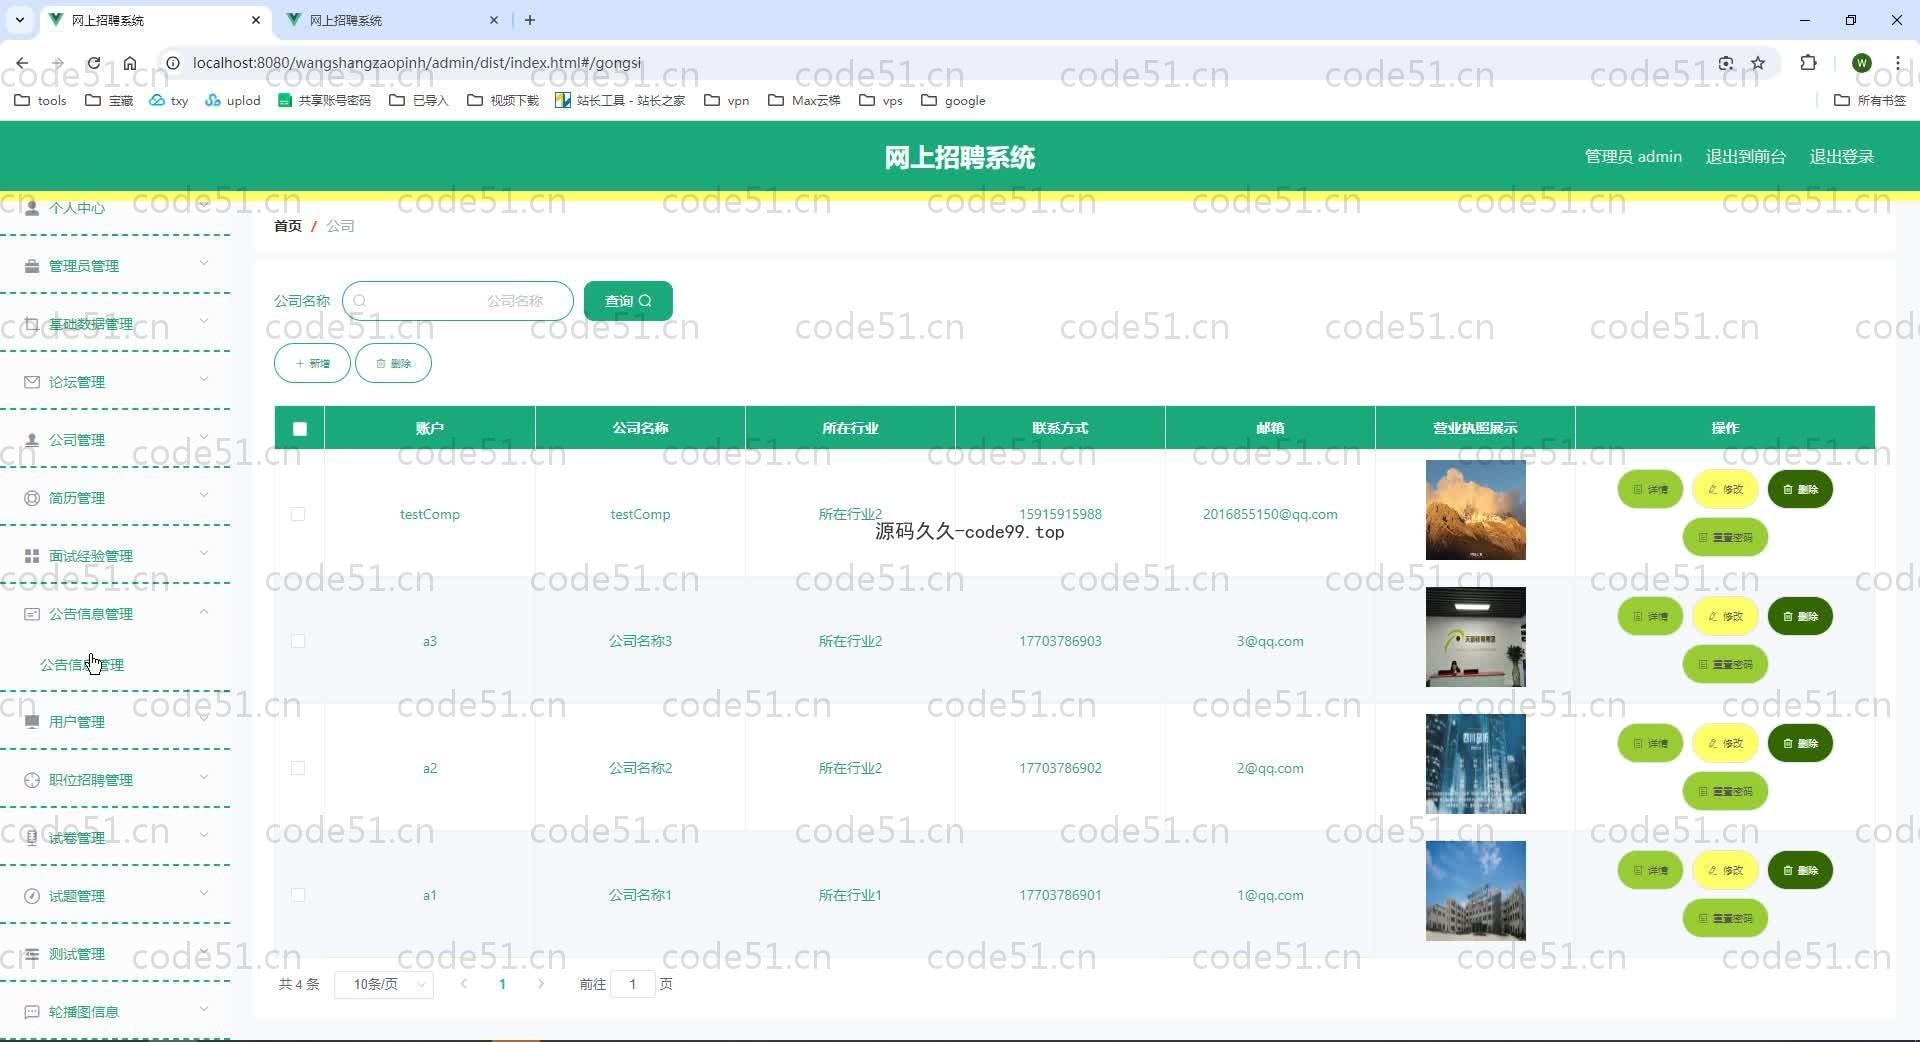
Task: Click the 用户管理 monitor icon
Action: tap(32, 722)
